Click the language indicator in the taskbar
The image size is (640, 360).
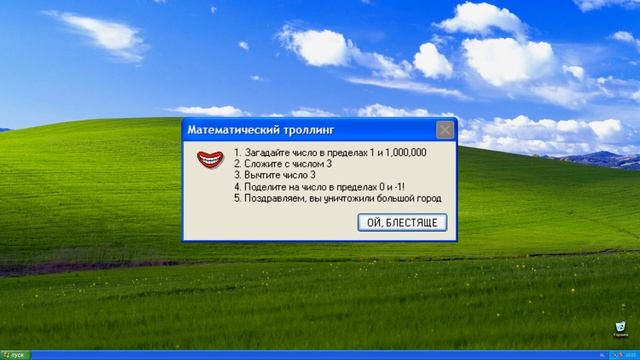pyautogui.click(x=602, y=355)
